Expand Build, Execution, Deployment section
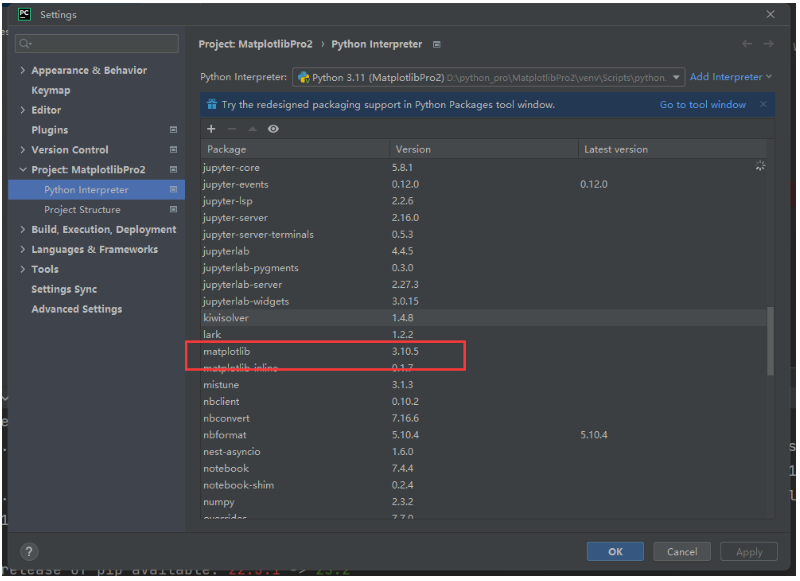The width and height of the screenshot is (800, 581). tap(22, 229)
